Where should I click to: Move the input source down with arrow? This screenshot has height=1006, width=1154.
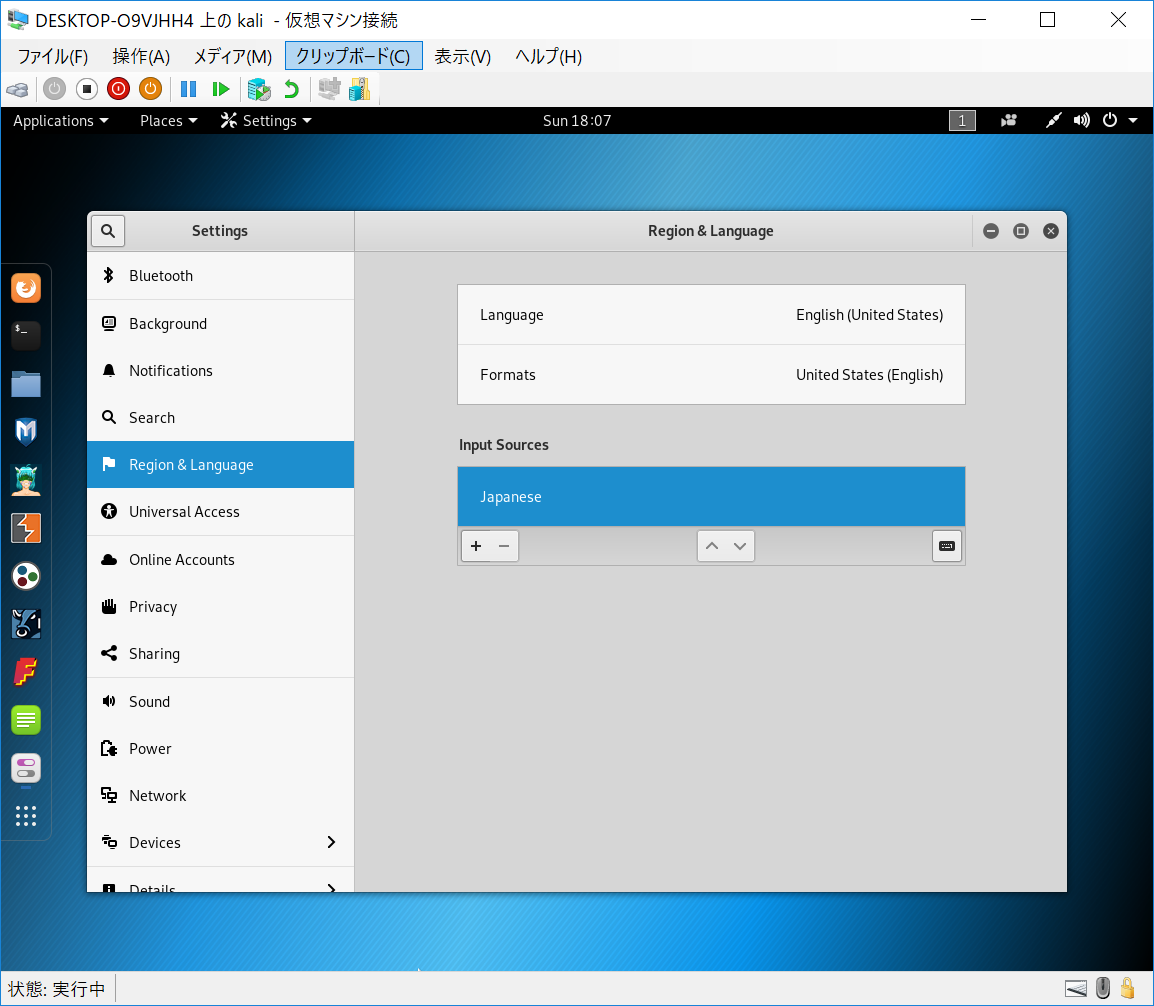(x=740, y=546)
